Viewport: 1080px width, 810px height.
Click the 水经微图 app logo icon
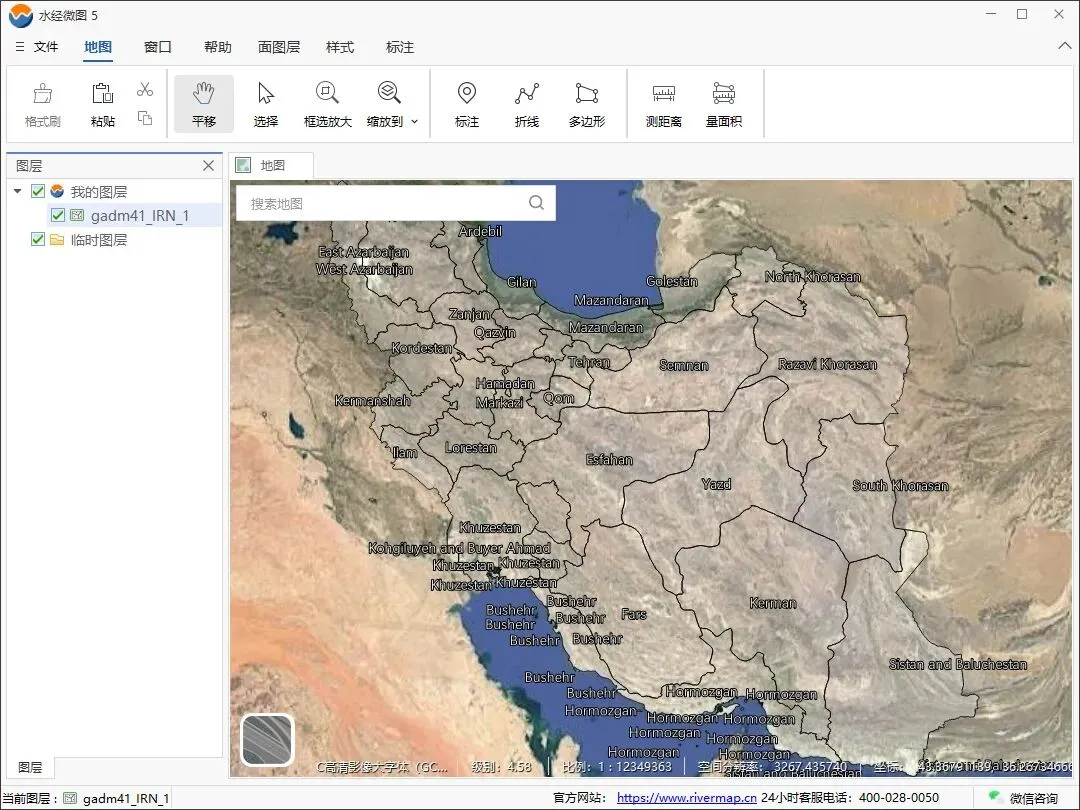[21, 15]
